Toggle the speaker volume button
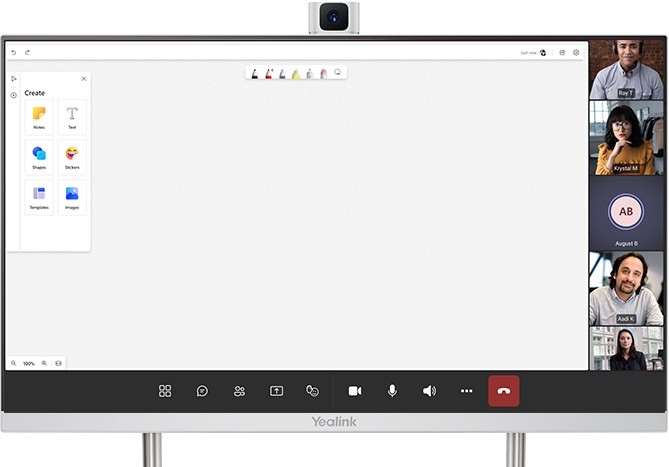This screenshot has height=467, width=669. coord(429,391)
